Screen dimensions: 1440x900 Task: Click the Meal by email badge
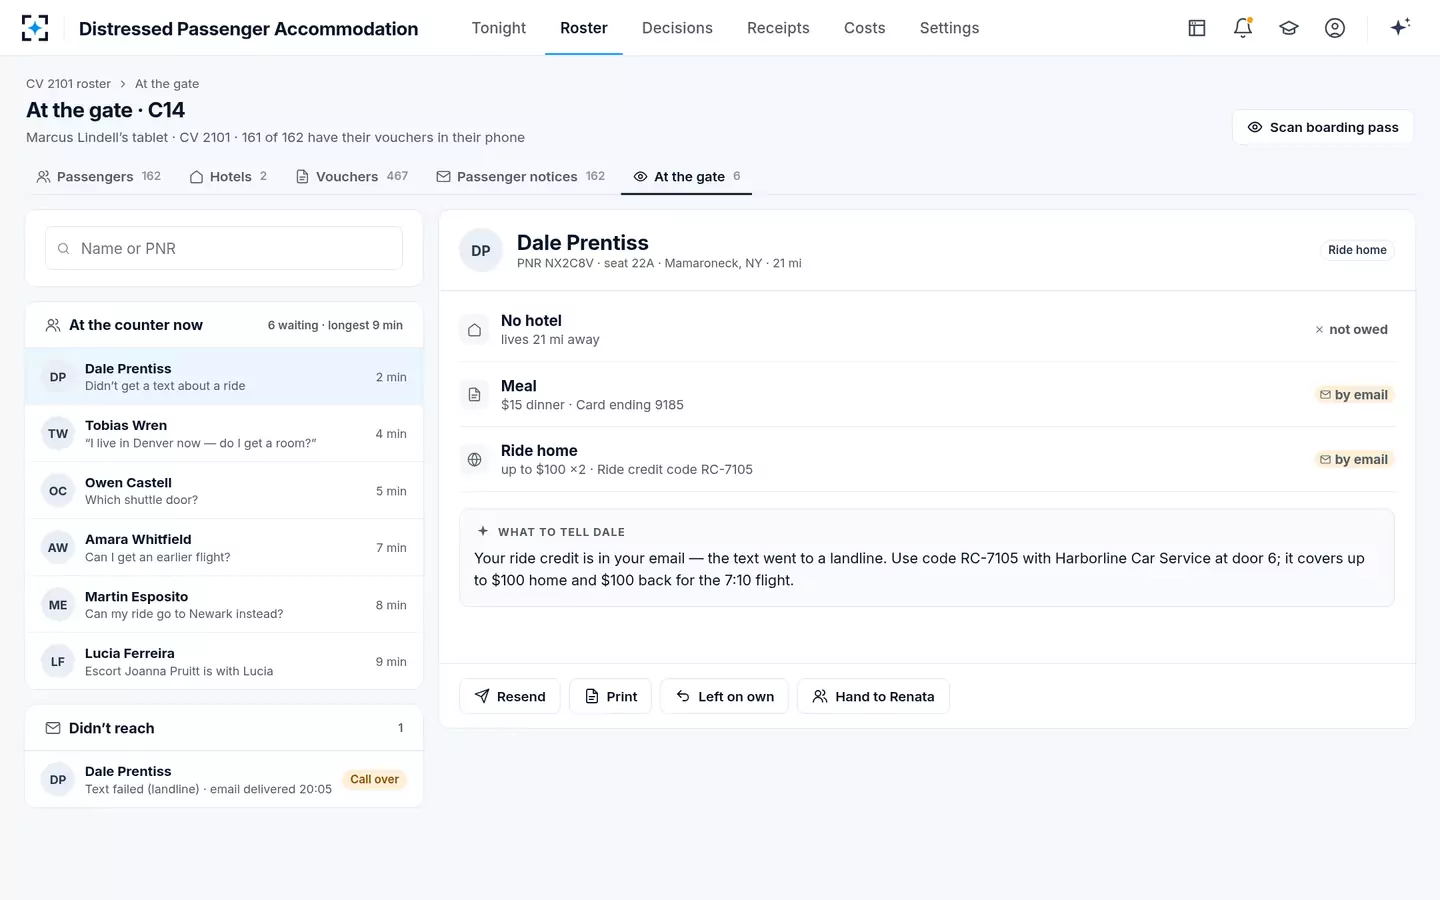[1354, 395]
